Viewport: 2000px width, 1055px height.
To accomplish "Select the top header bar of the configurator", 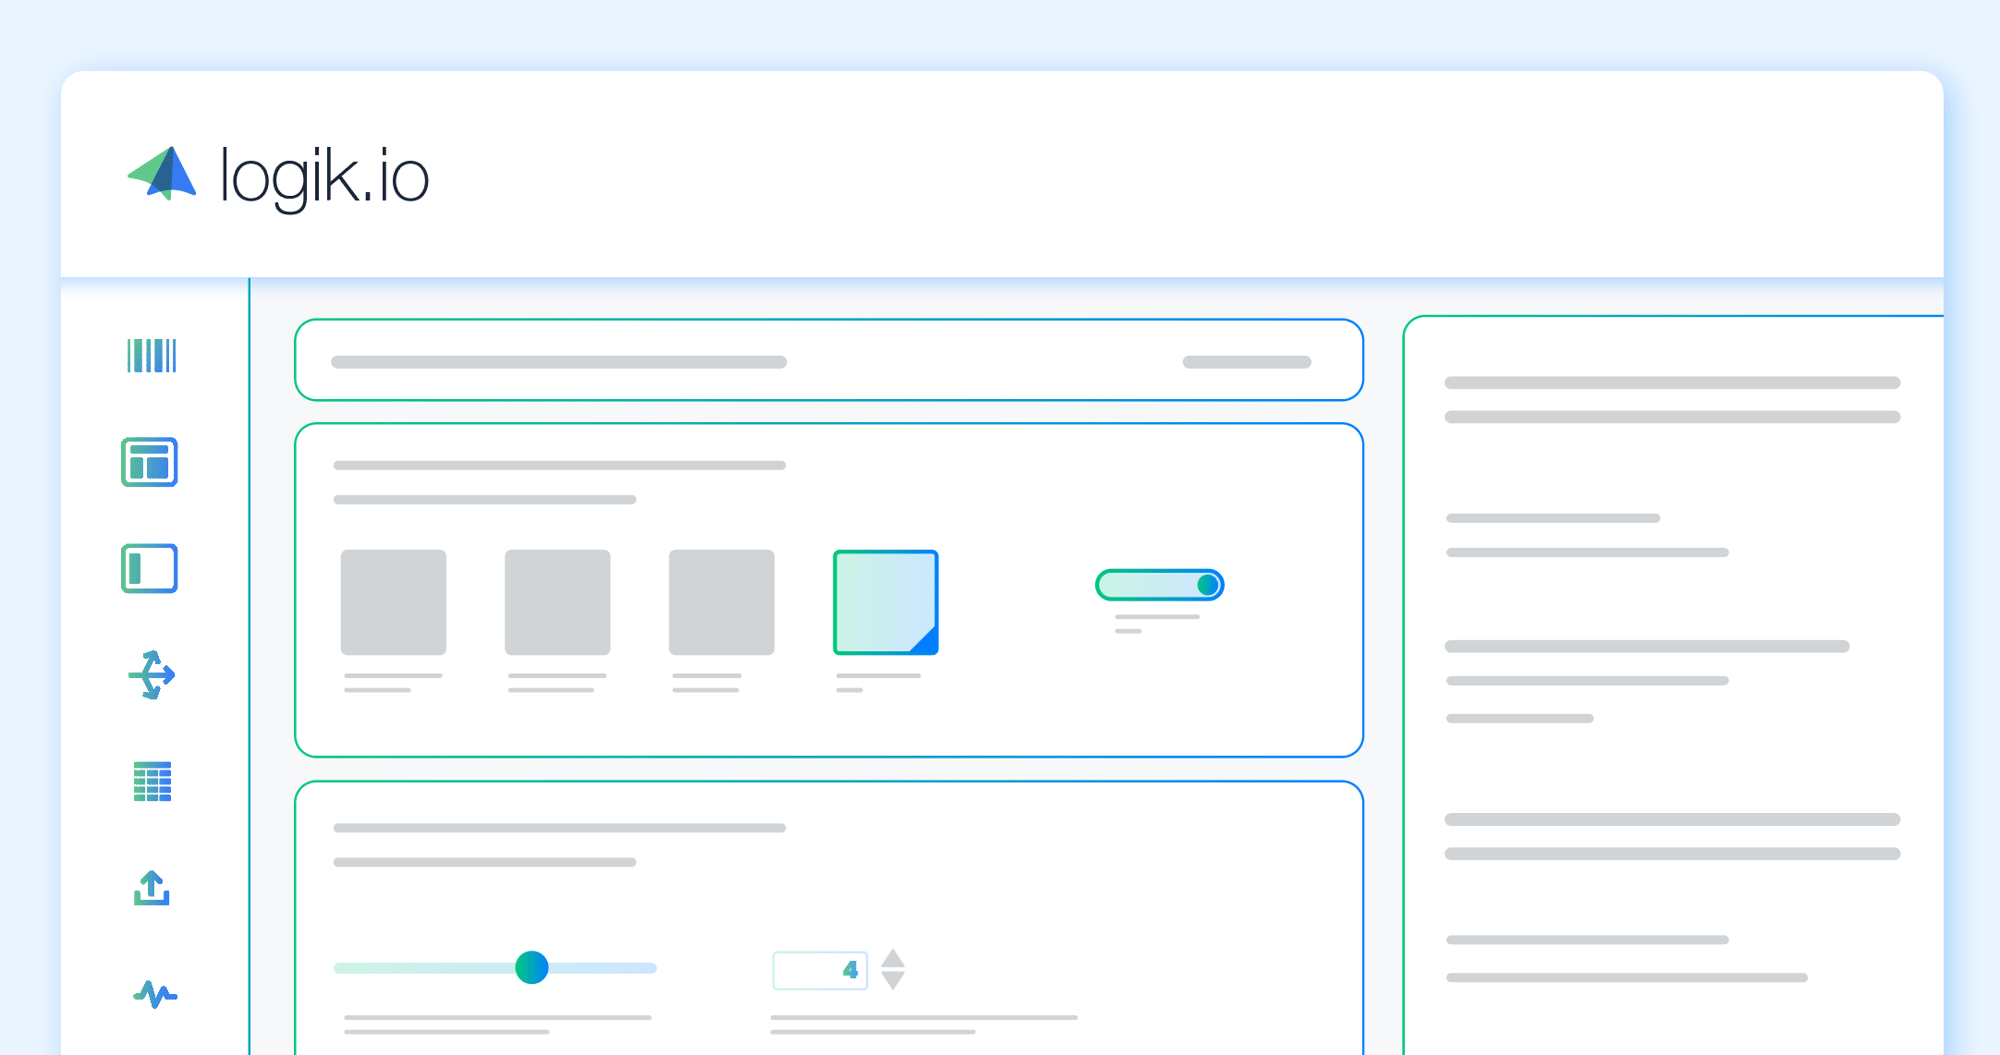I will (x=828, y=360).
